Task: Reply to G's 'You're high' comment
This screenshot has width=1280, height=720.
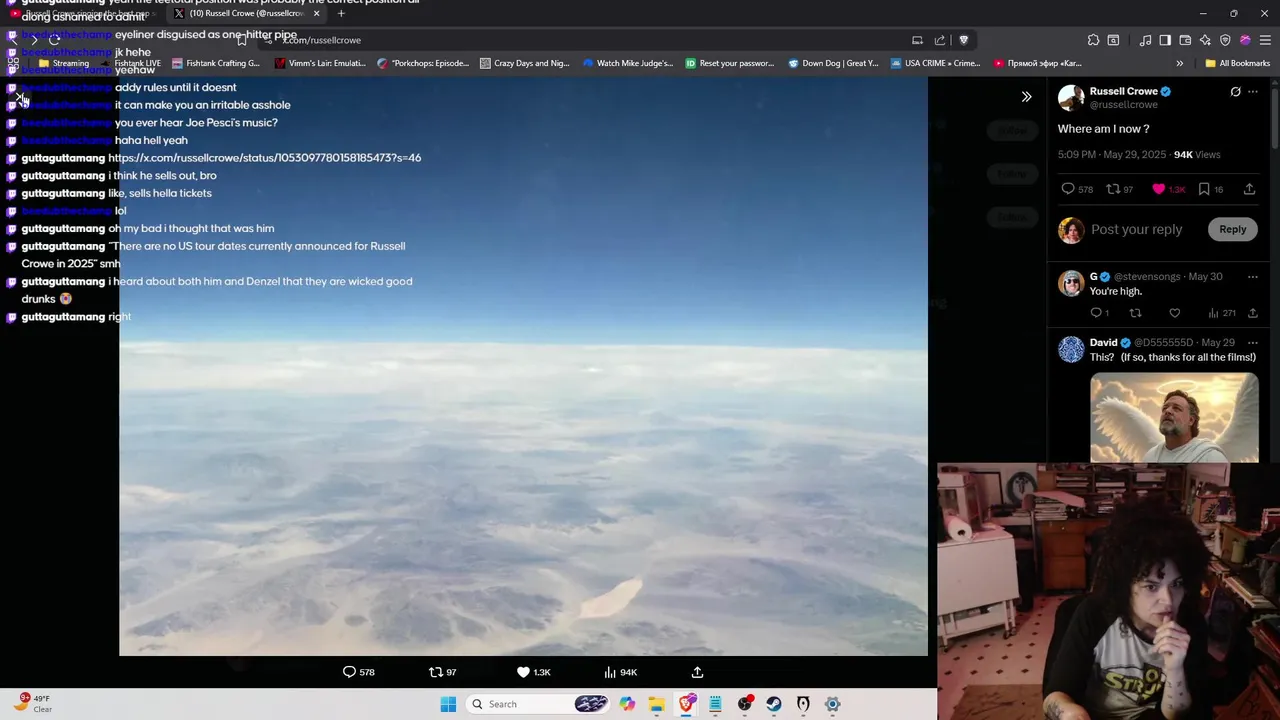Action: tap(1098, 313)
